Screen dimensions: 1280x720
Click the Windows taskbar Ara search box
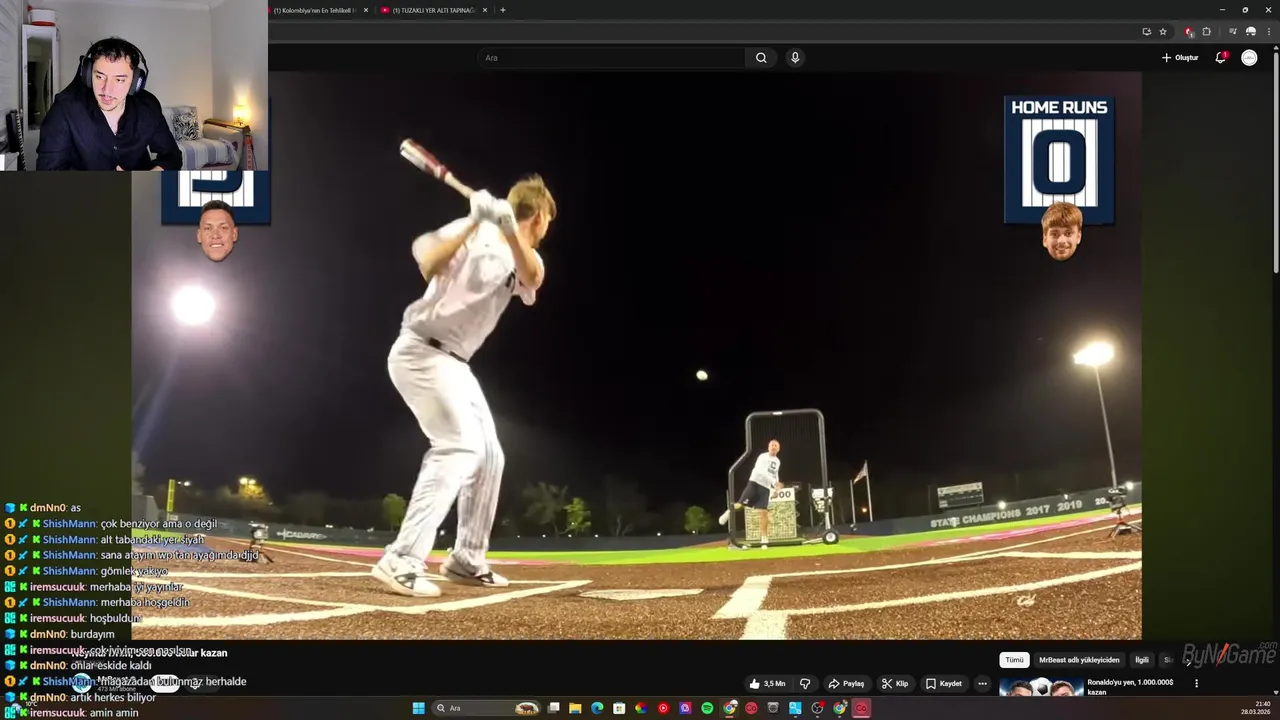486,708
